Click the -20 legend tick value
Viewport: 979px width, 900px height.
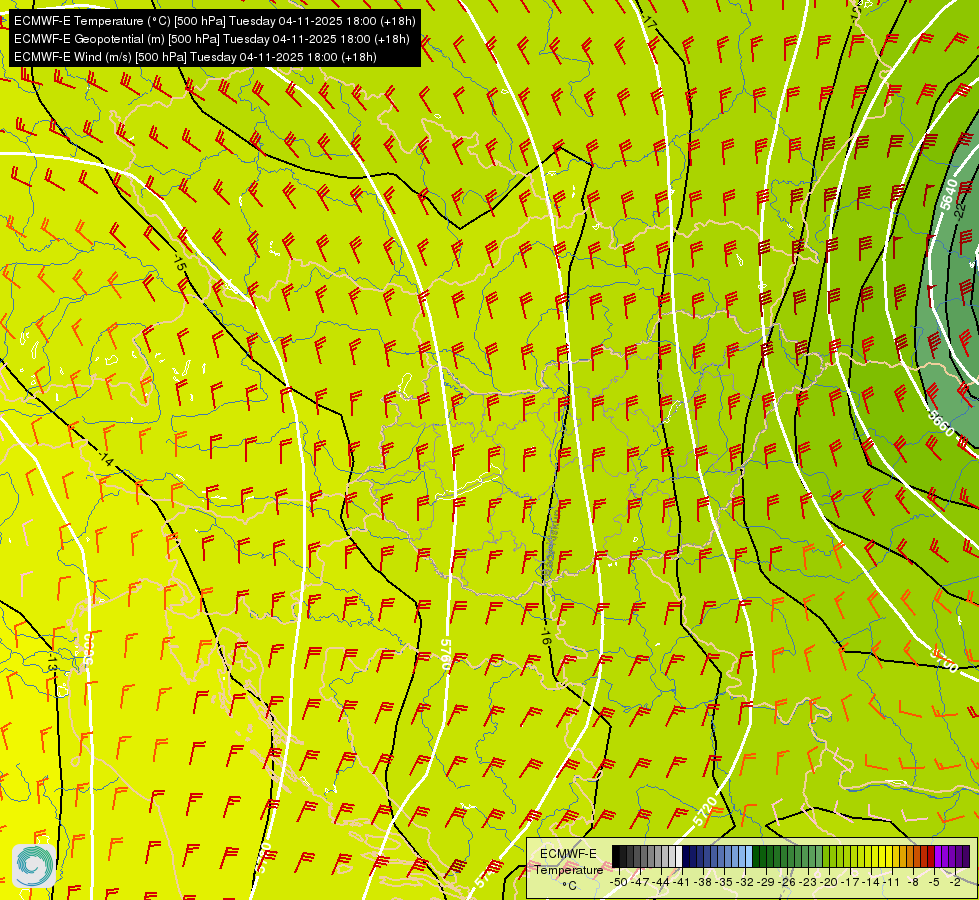tap(829, 883)
